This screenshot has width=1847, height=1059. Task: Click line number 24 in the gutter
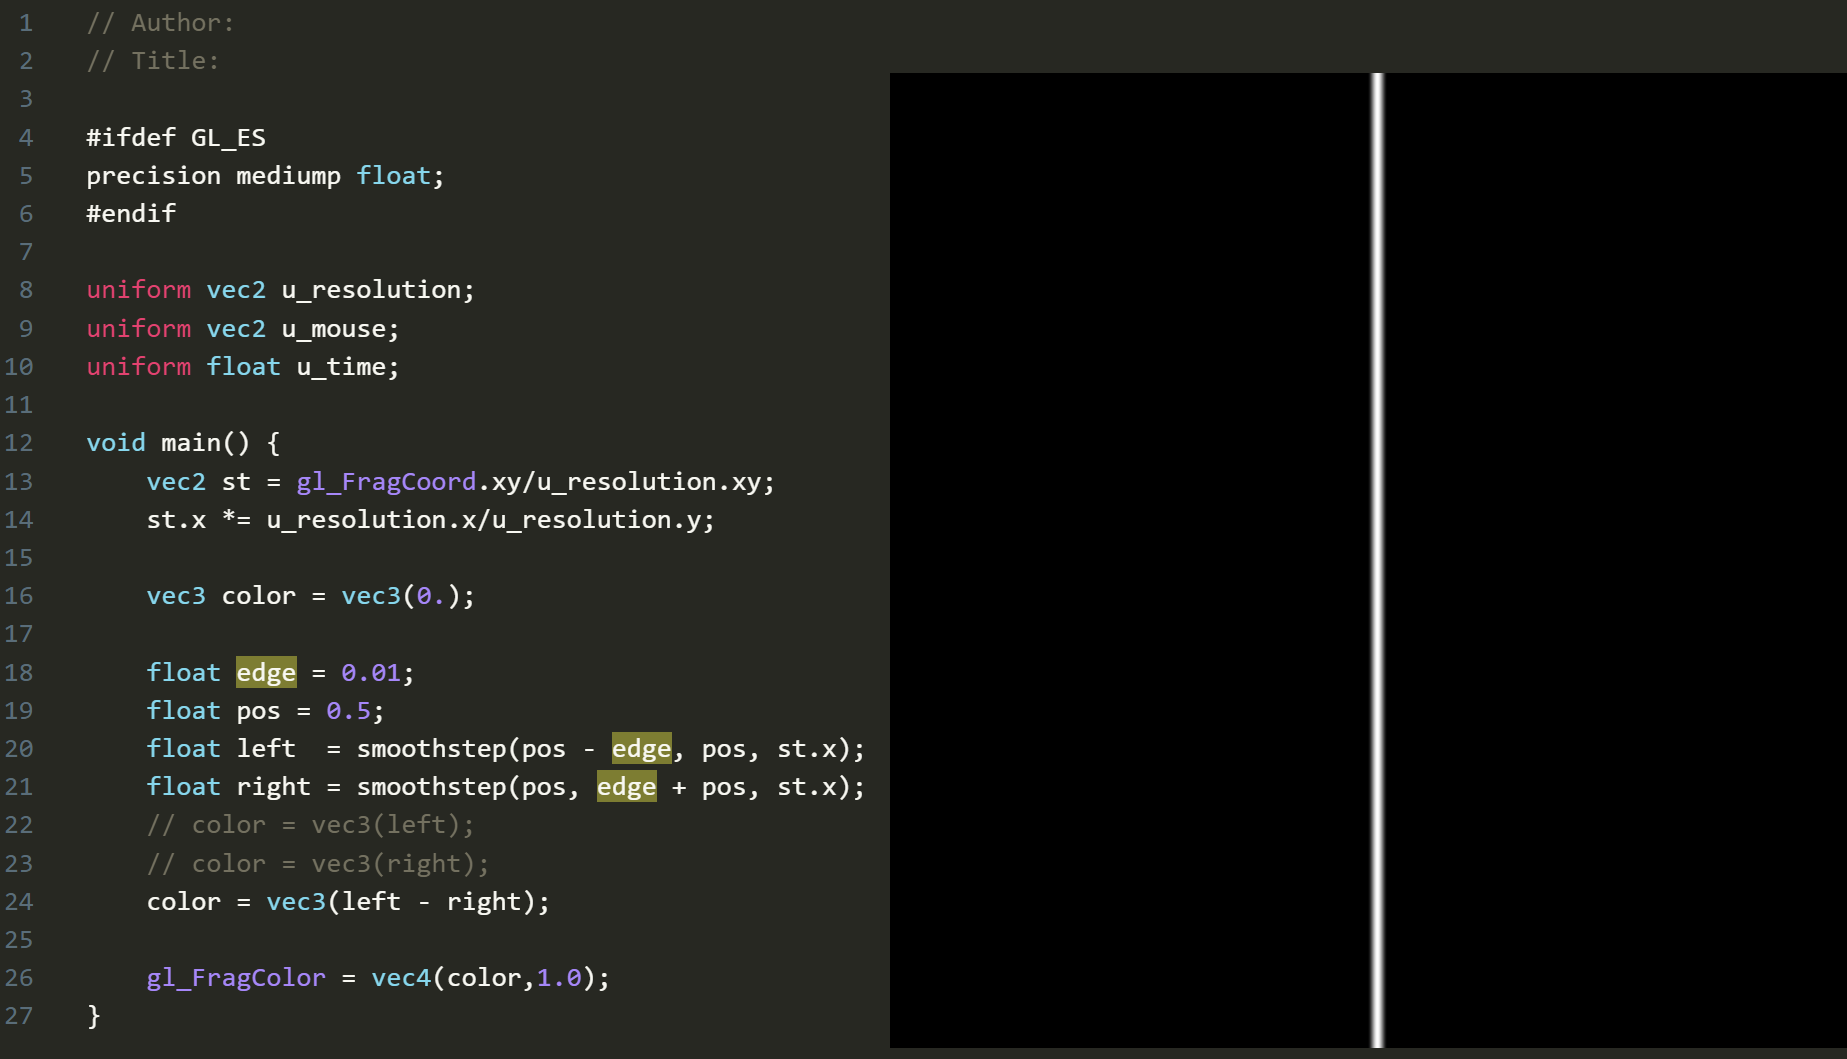click(x=19, y=902)
